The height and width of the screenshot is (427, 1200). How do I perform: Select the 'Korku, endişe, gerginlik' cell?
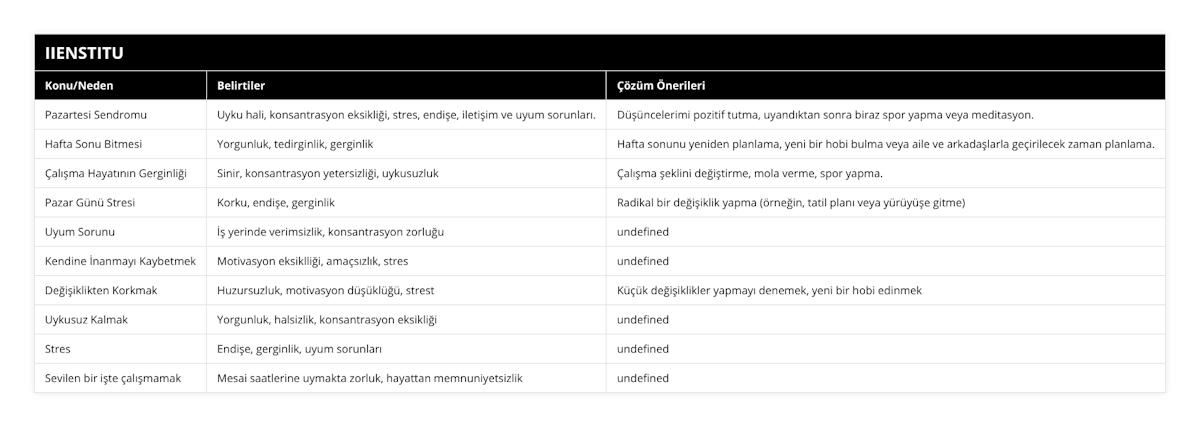point(406,202)
